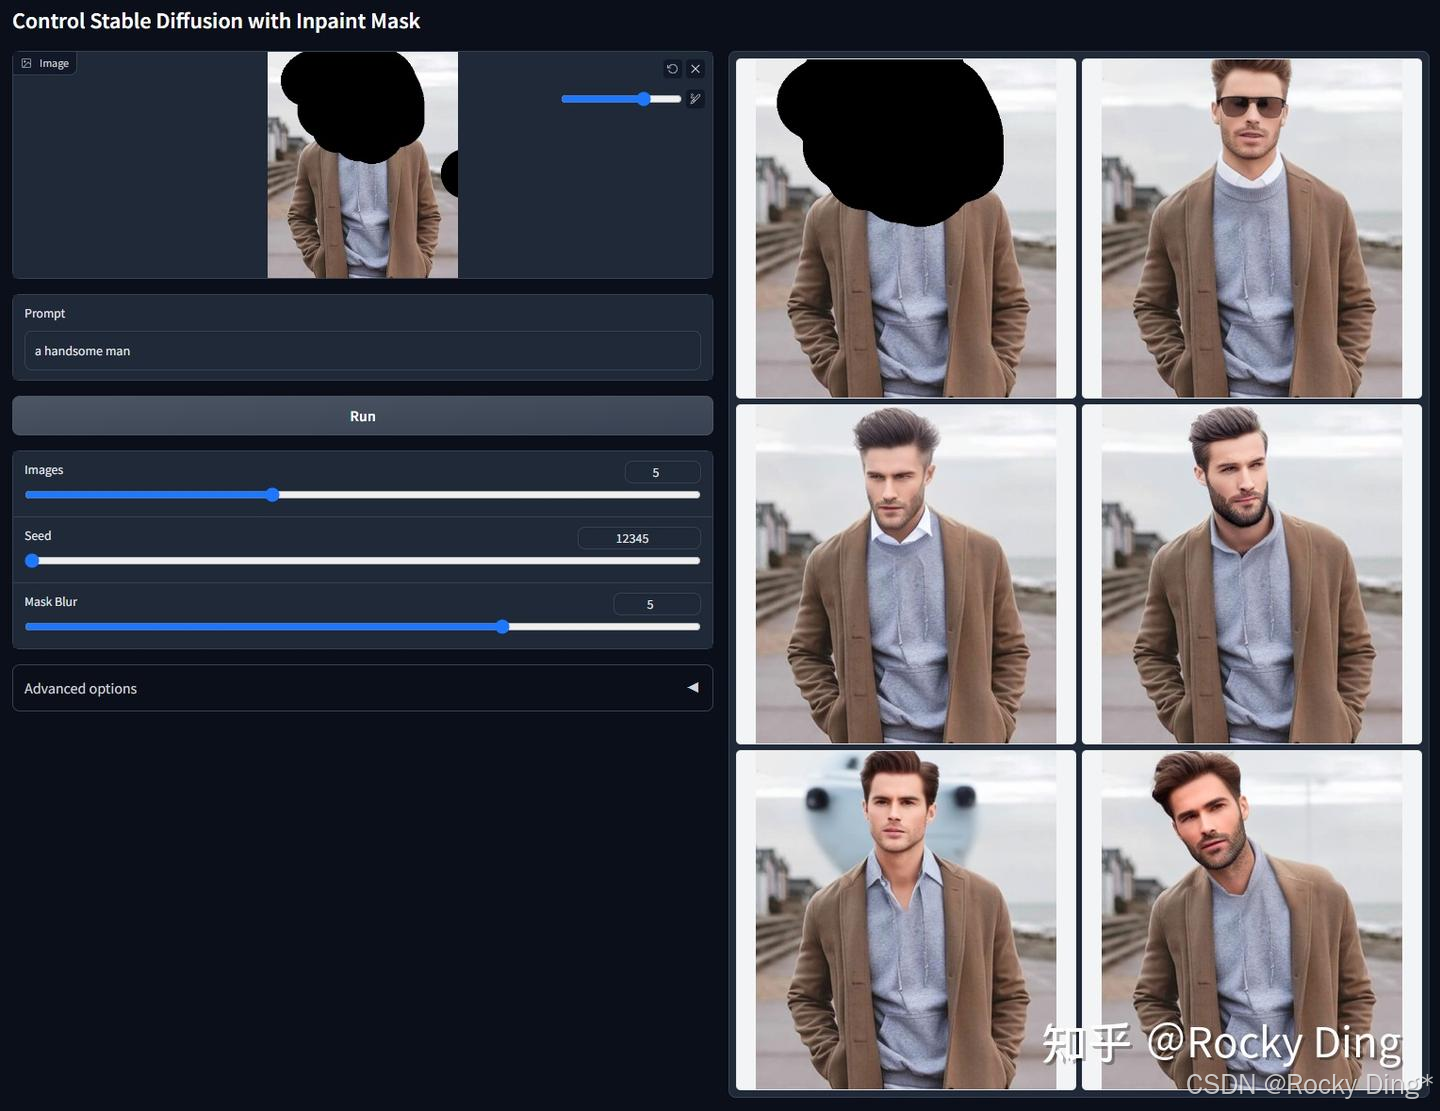Click the image icon in the Image tab label
Screen dimensions: 1440x1111
(x=26, y=62)
